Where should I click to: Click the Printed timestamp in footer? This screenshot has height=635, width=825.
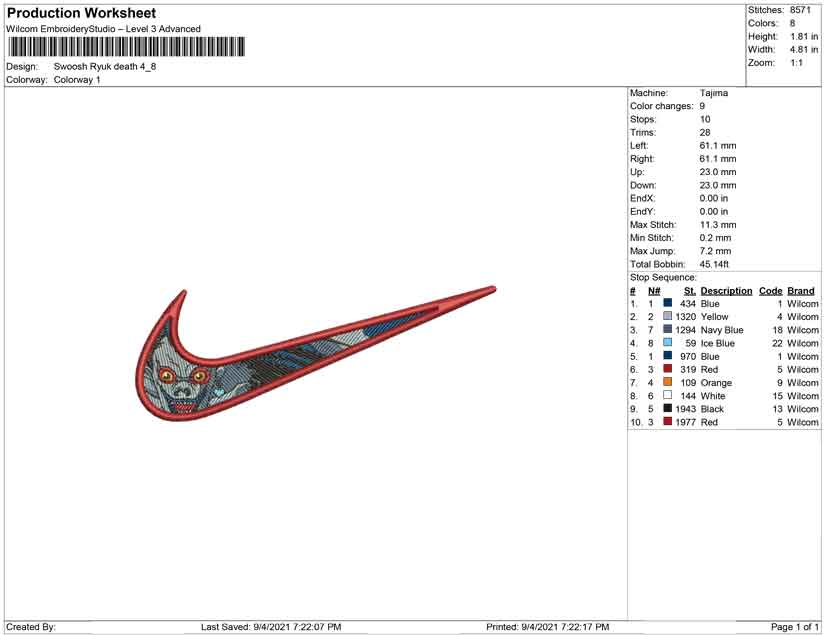point(548,627)
